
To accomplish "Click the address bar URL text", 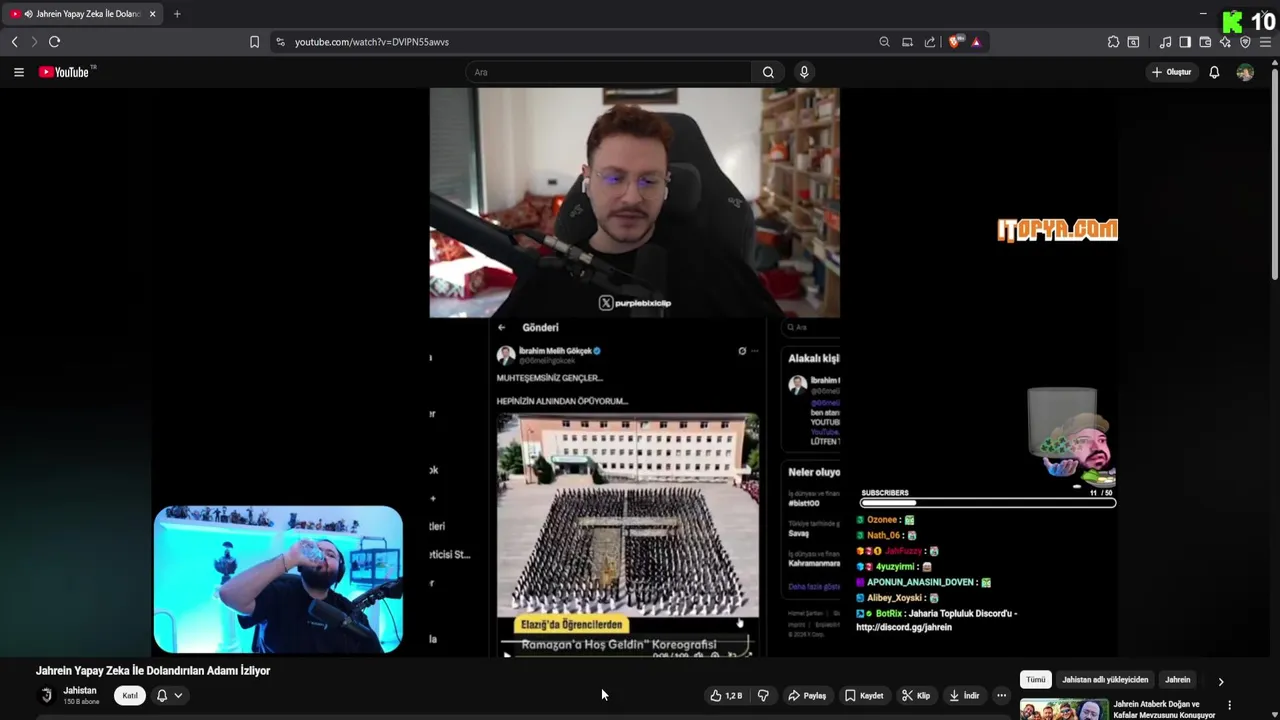I will point(372,42).
